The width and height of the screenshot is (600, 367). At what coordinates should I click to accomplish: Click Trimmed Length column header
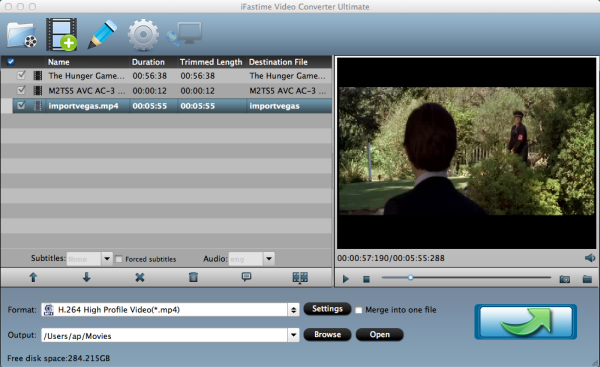pyautogui.click(x=211, y=62)
